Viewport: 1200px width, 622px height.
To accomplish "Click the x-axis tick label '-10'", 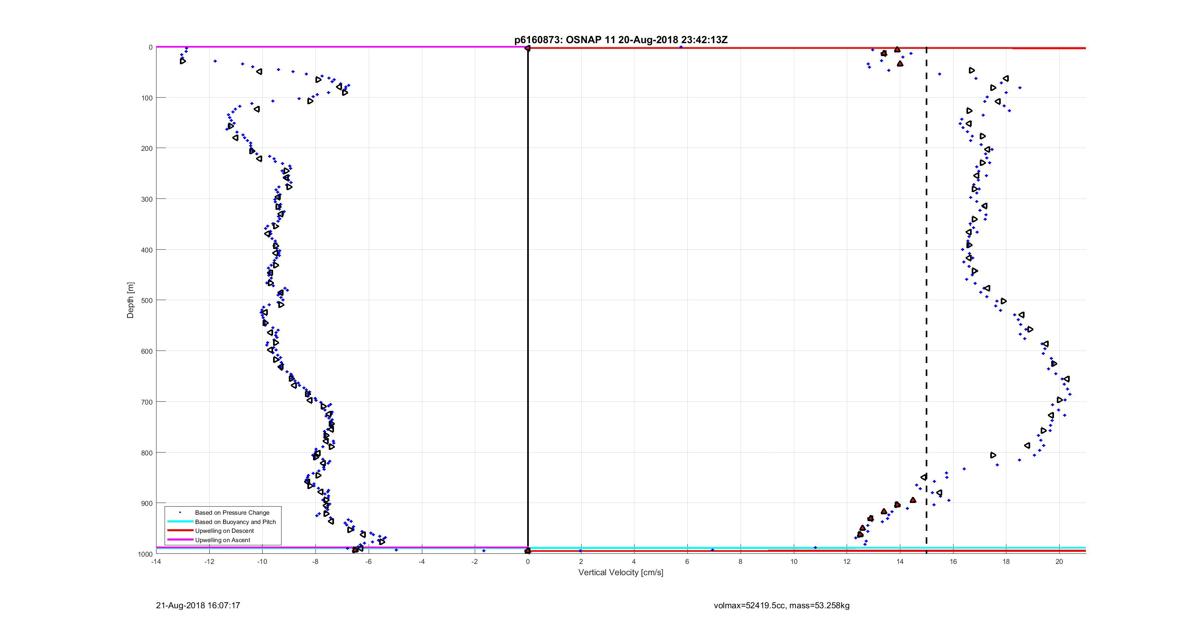I will pos(262,561).
